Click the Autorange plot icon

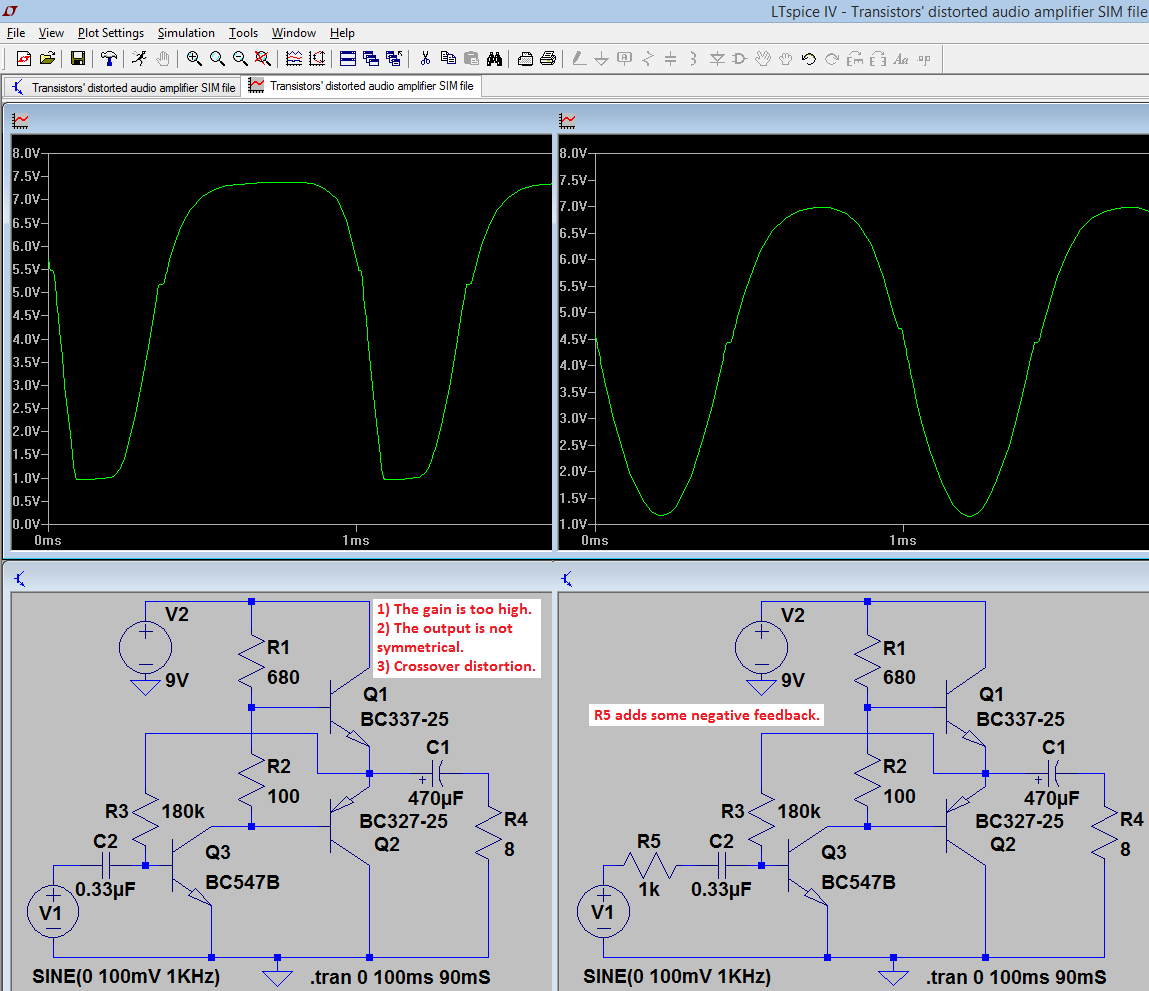[x=294, y=59]
